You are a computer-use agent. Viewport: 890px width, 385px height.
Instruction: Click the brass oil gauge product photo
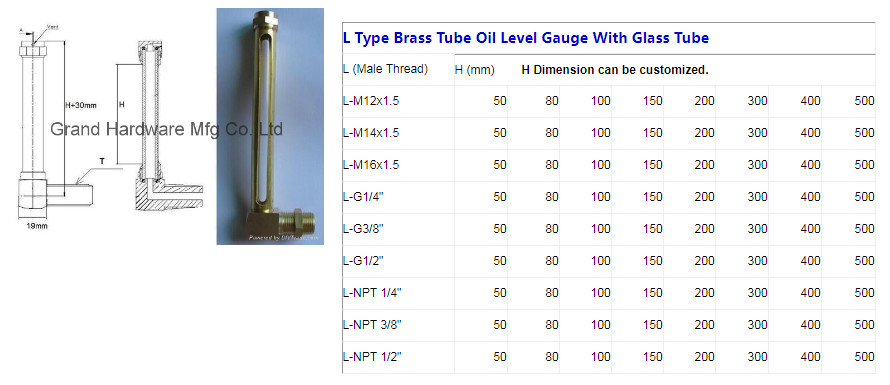tap(270, 127)
